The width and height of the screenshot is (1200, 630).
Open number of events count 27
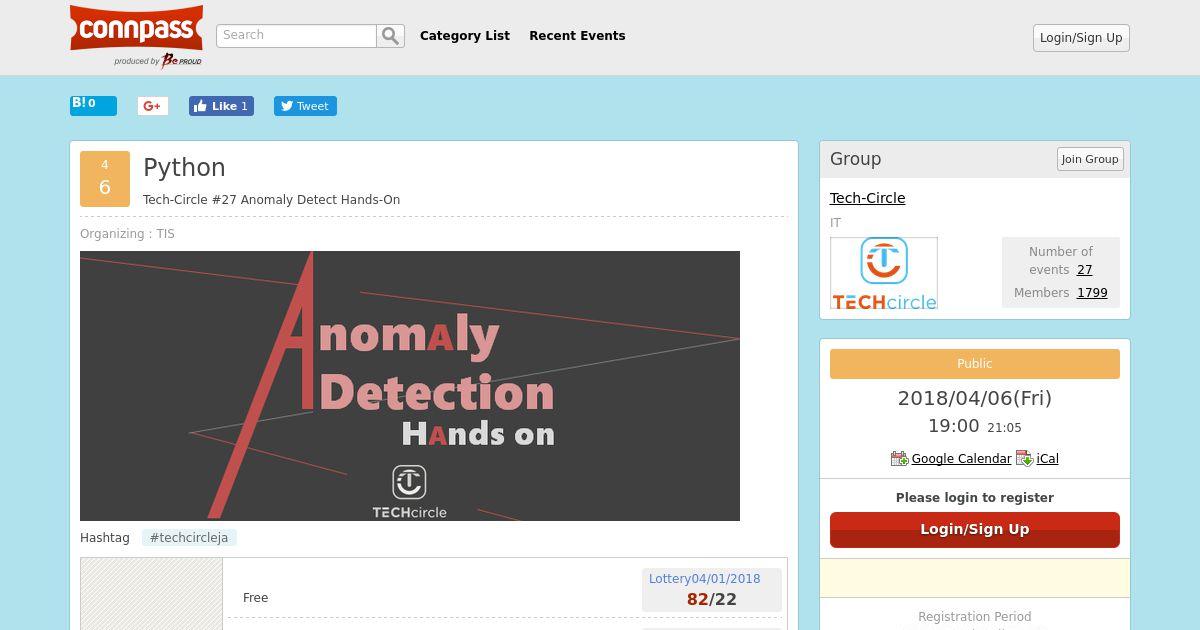click(1084, 270)
